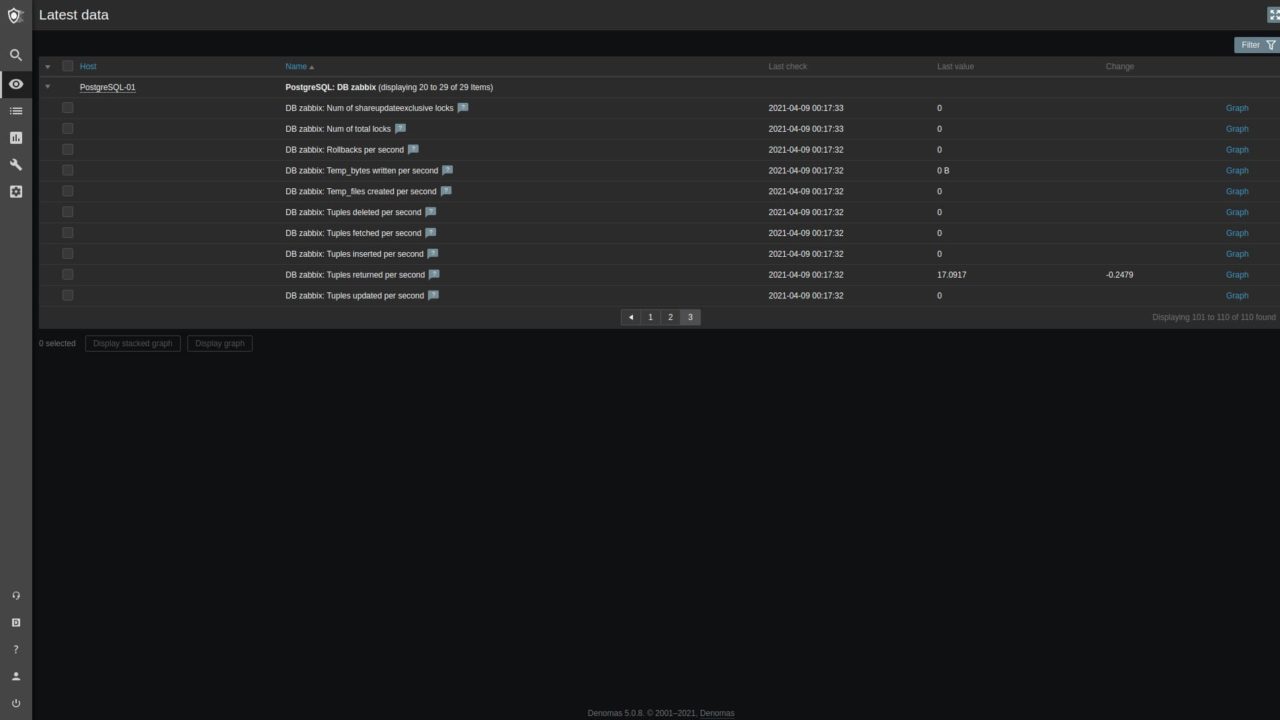The height and width of the screenshot is (720, 1280).
Task: Sort items by the Name column
Action: pyautogui.click(x=296, y=66)
